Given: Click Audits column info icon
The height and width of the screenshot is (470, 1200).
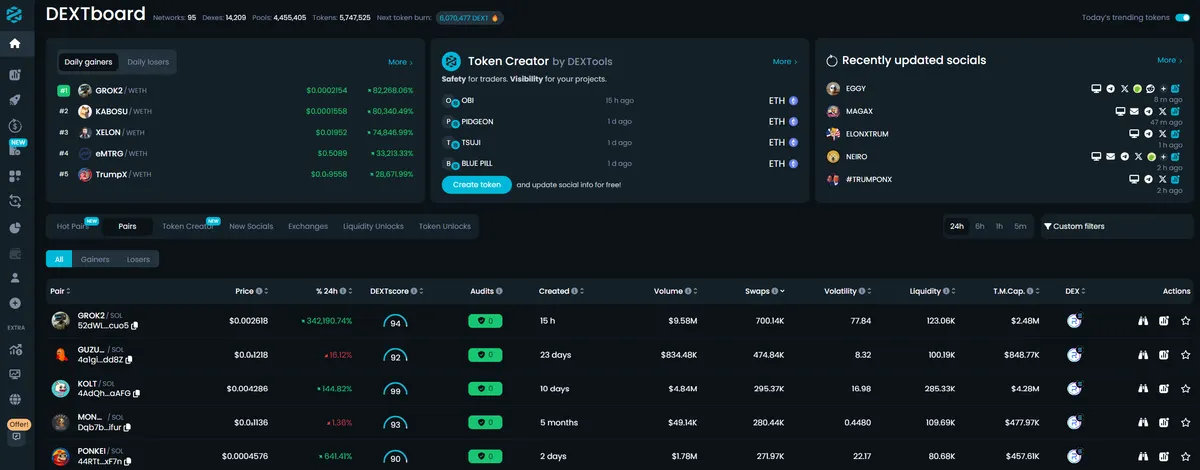Looking at the screenshot, I should pos(499,291).
